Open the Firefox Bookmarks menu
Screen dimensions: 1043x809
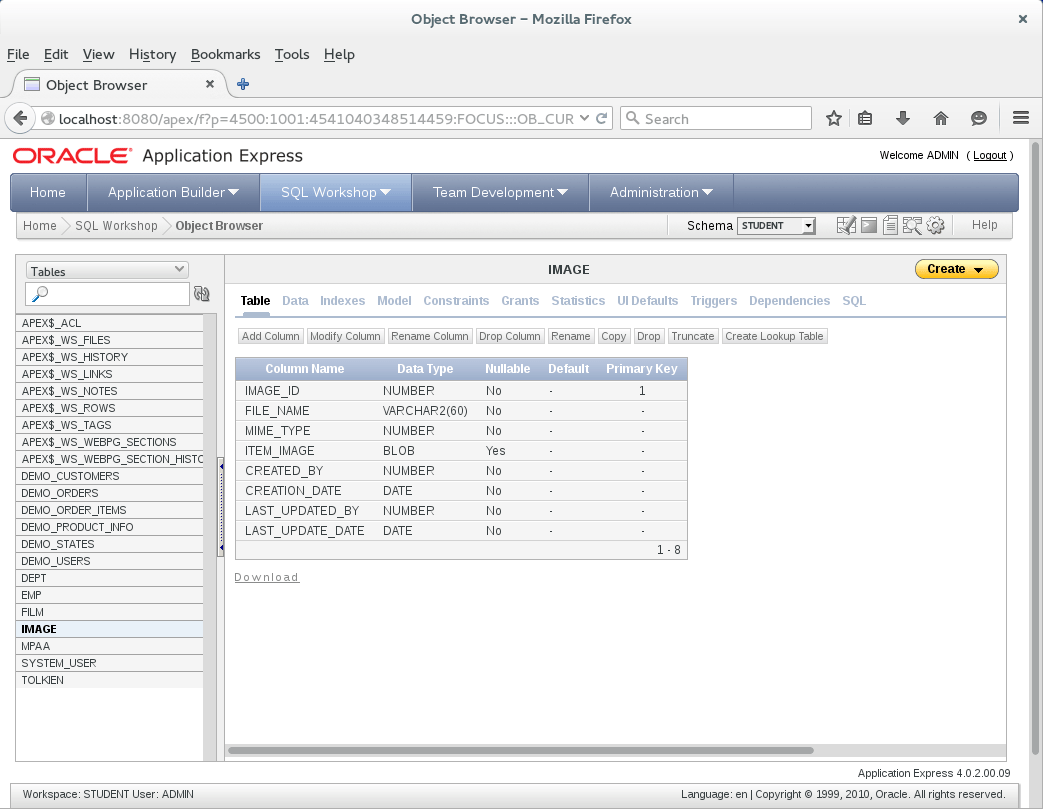tap(225, 55)
